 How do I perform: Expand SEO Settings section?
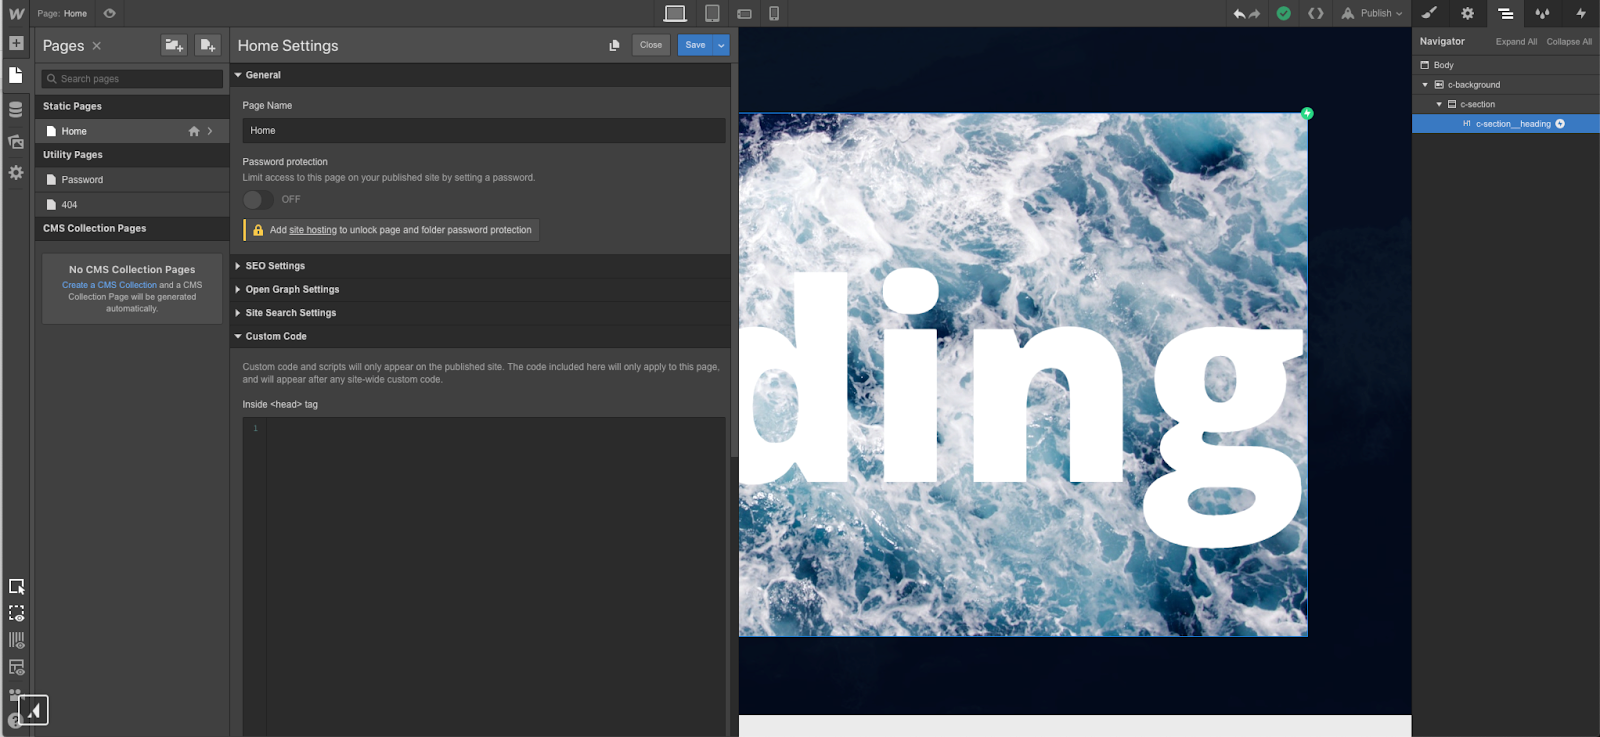pos(482,266)
